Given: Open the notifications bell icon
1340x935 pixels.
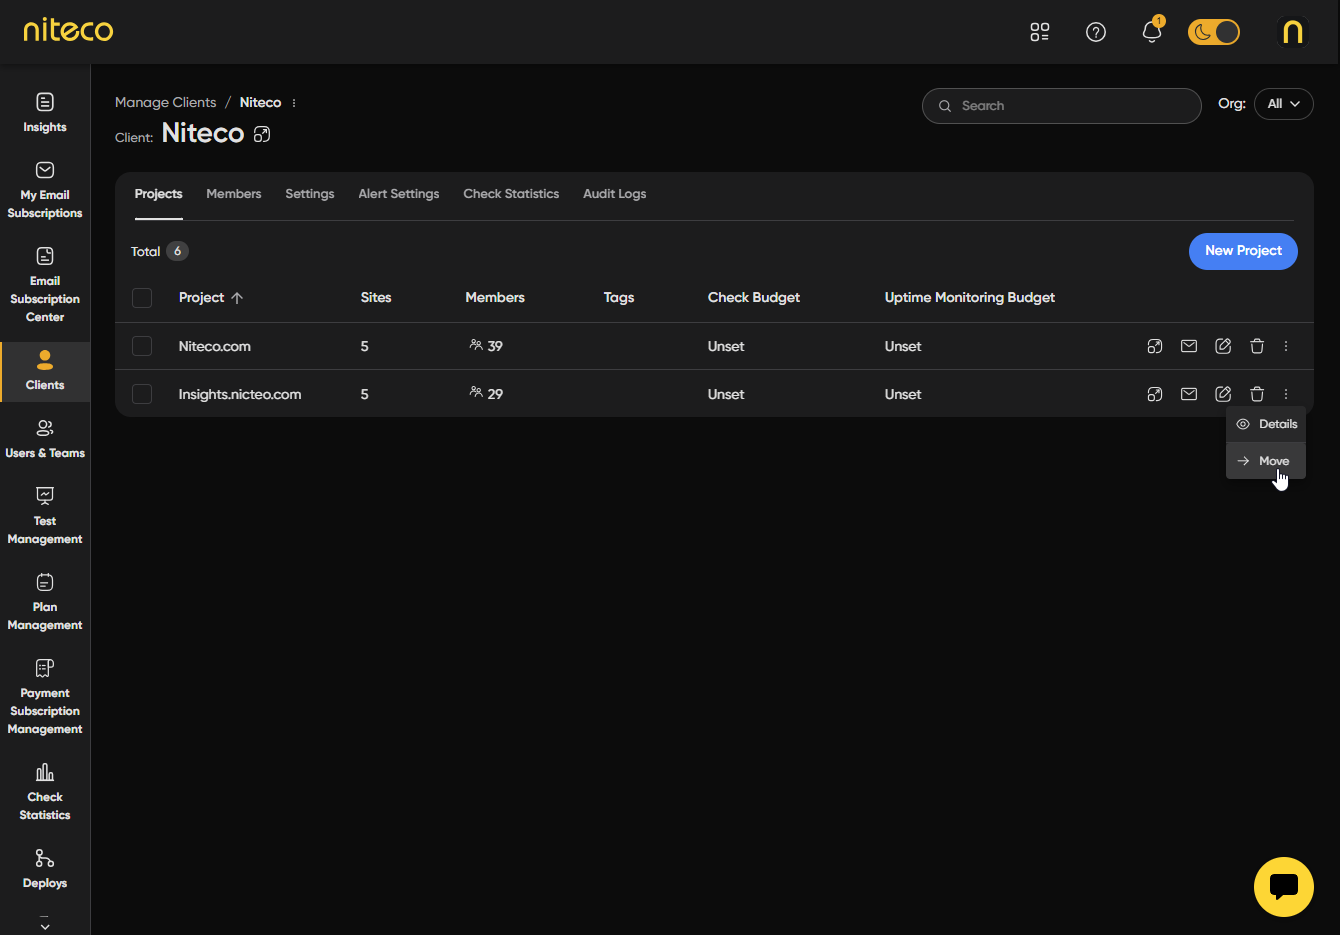Looking at the screenshot, I should (x=1151, y=32).
